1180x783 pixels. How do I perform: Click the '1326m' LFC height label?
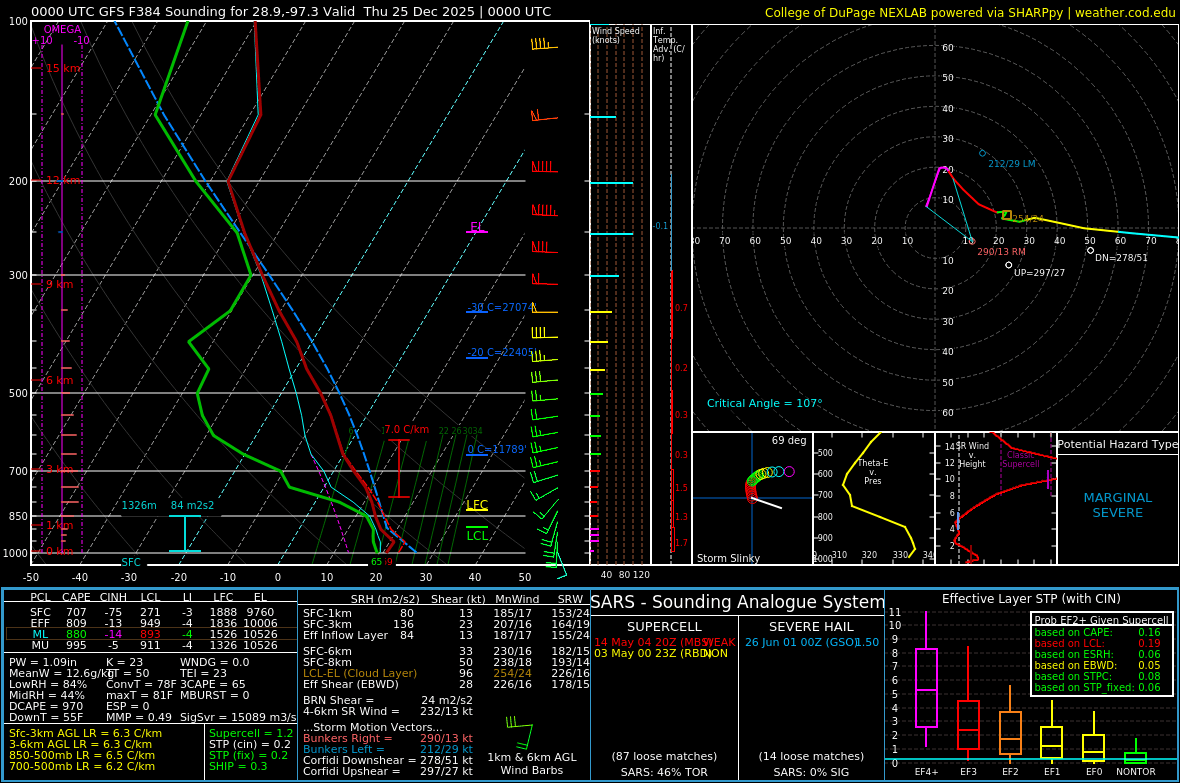139,505
